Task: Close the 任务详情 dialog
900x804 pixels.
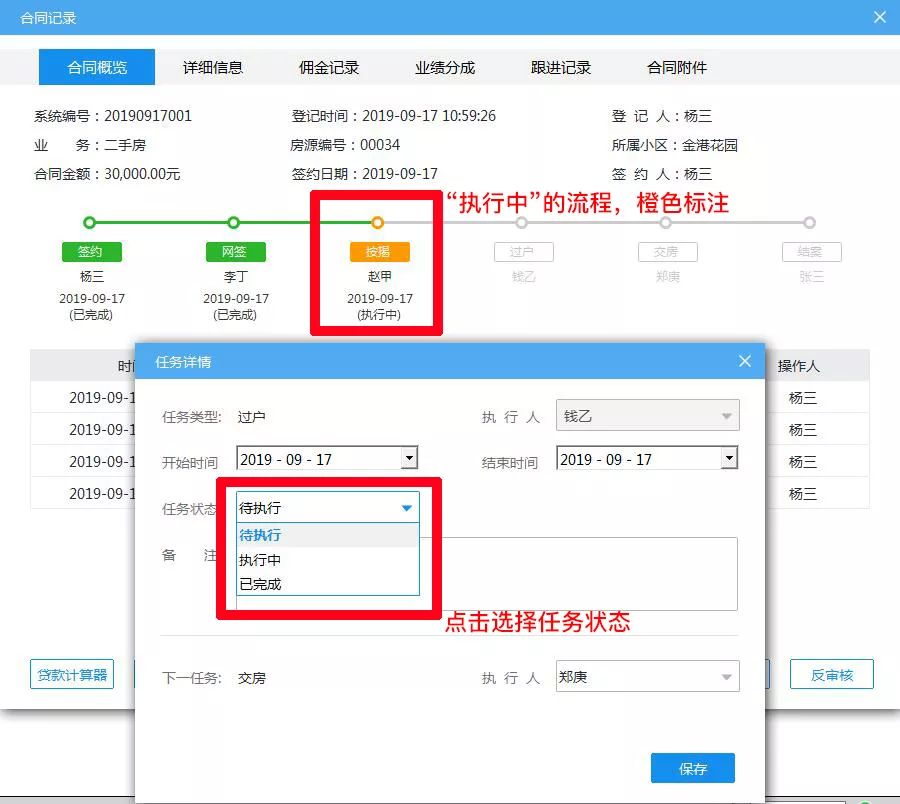Action: point(744,361)
